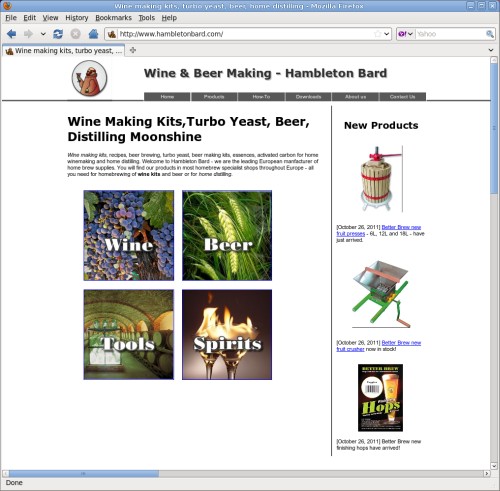Click the Downloads navigation button
Viewport: 500px width, 491px height.
pos(308,97)
